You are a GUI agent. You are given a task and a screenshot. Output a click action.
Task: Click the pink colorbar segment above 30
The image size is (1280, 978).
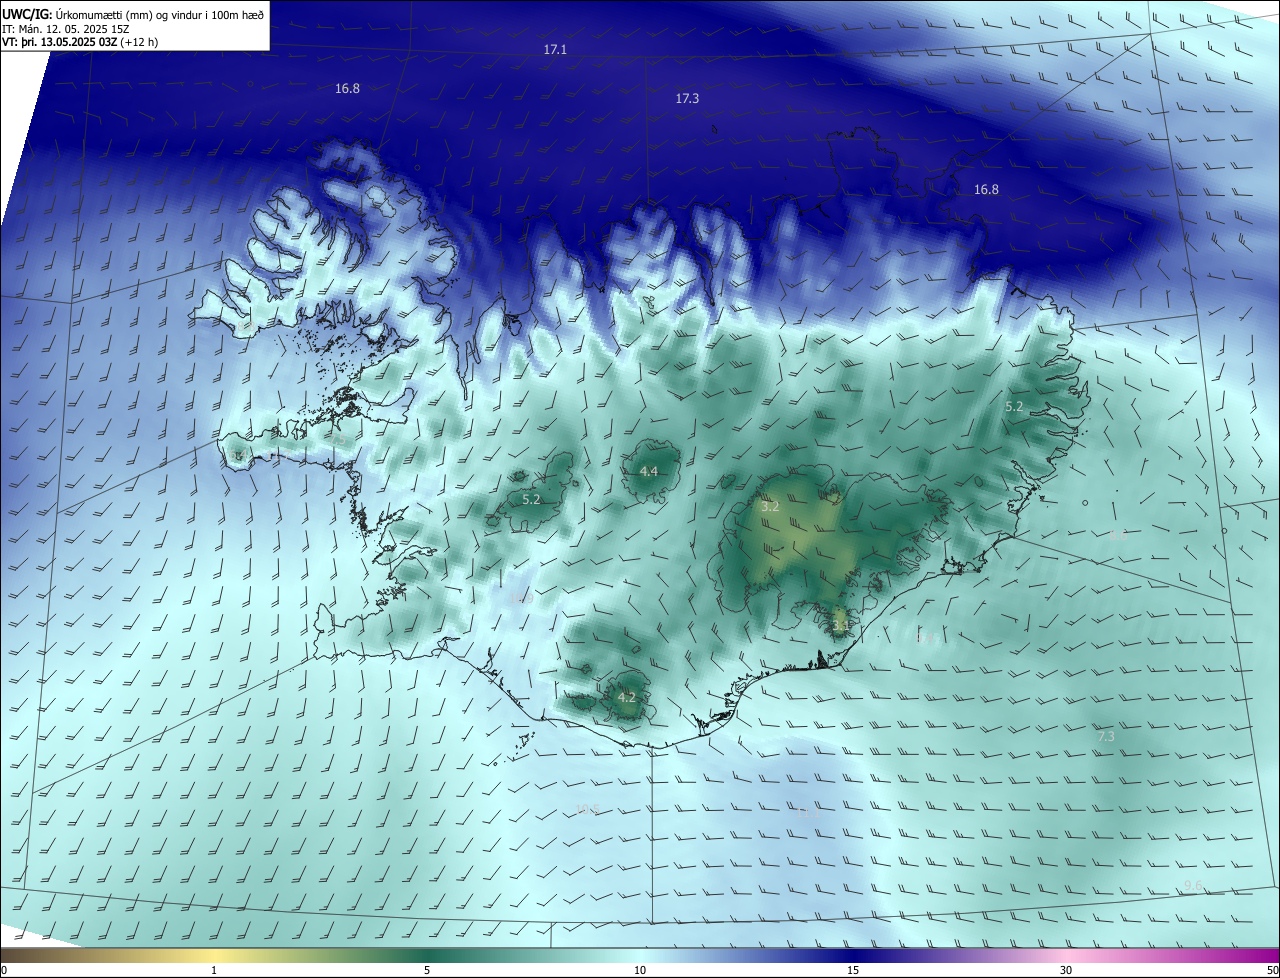point(1066,955)
